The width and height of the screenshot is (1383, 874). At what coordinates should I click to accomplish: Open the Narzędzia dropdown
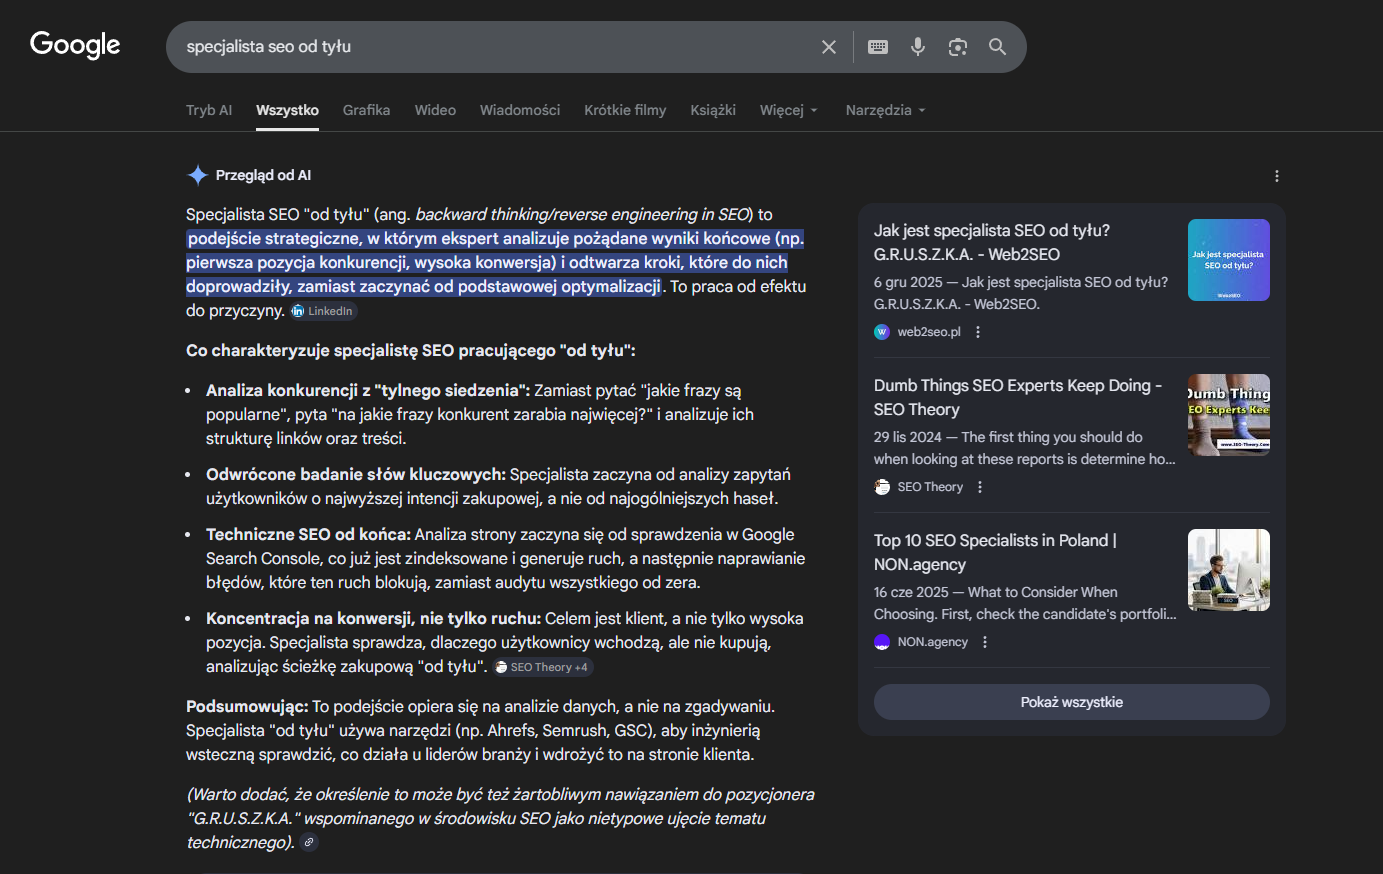(x=884, y=110)
